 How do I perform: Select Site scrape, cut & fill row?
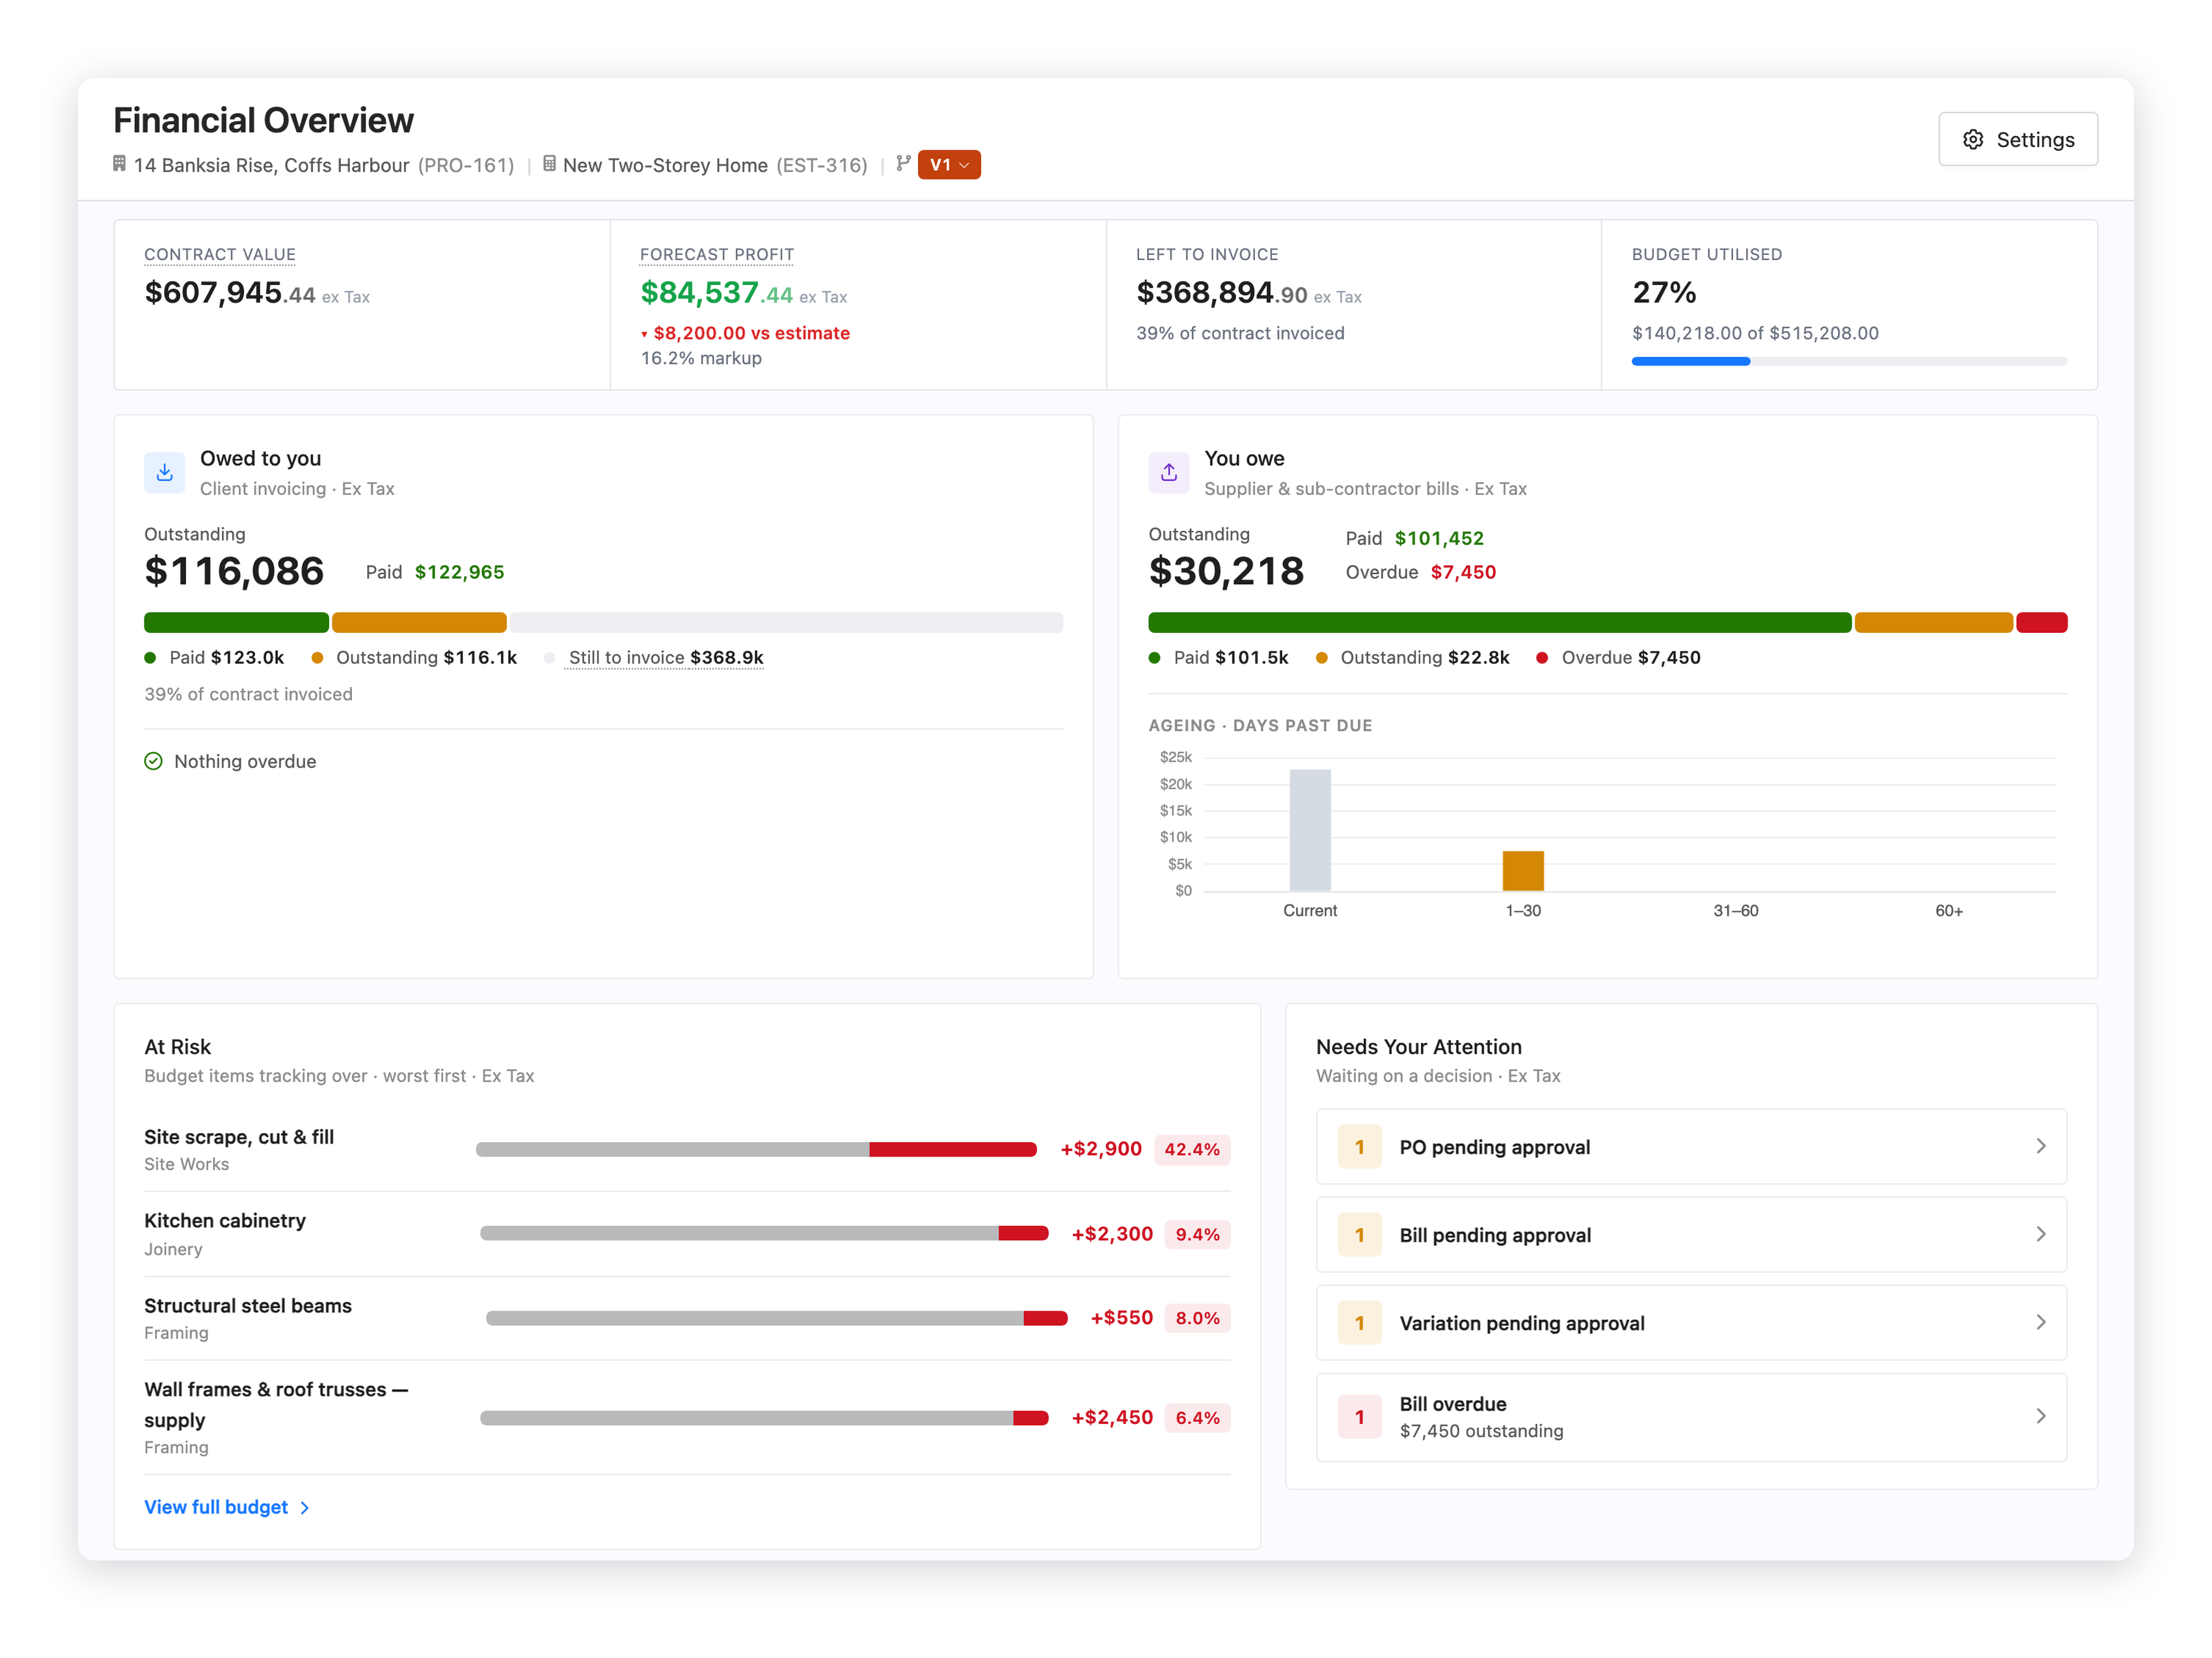(687, 1149)
